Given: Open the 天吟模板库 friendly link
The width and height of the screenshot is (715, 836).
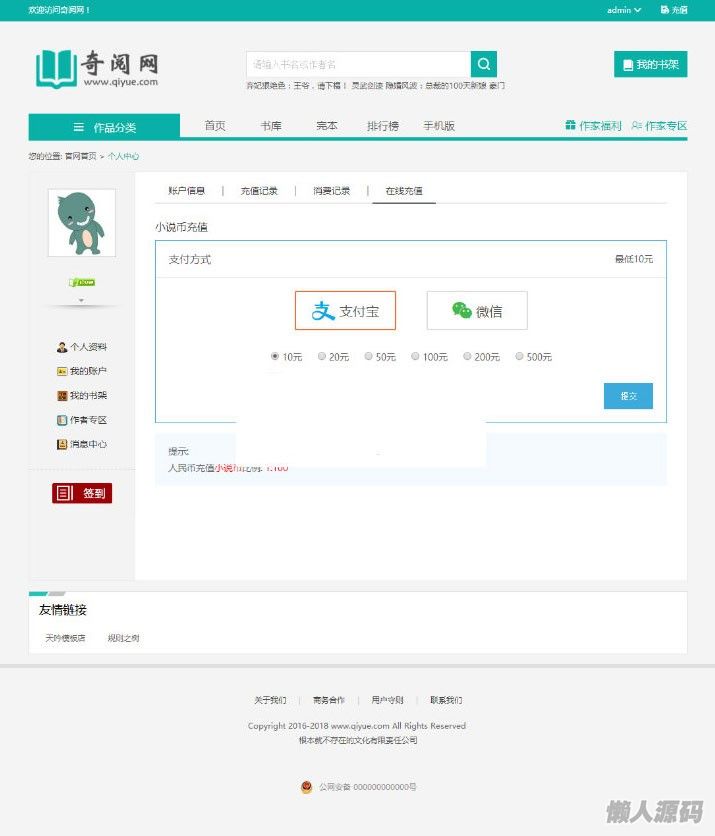Looking at the screenshot, I should (65, 638).
